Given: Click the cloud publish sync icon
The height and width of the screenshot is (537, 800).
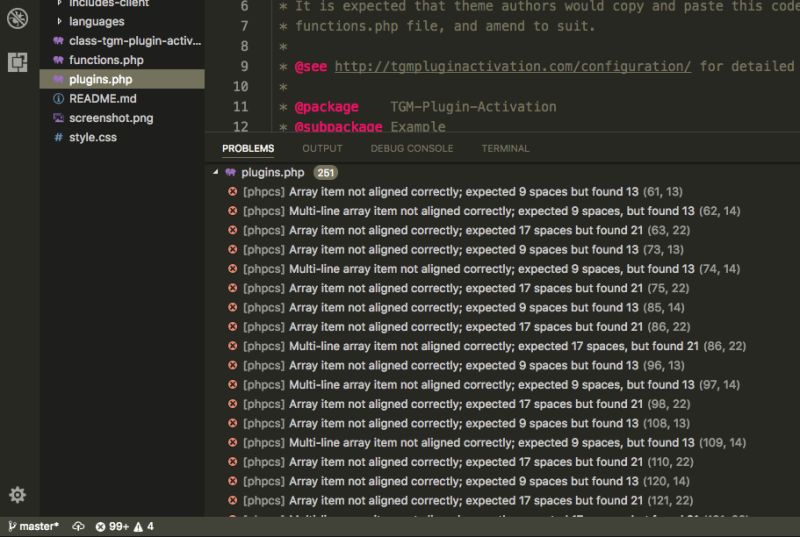Looking at the screenshot, I should pos(78,526).
